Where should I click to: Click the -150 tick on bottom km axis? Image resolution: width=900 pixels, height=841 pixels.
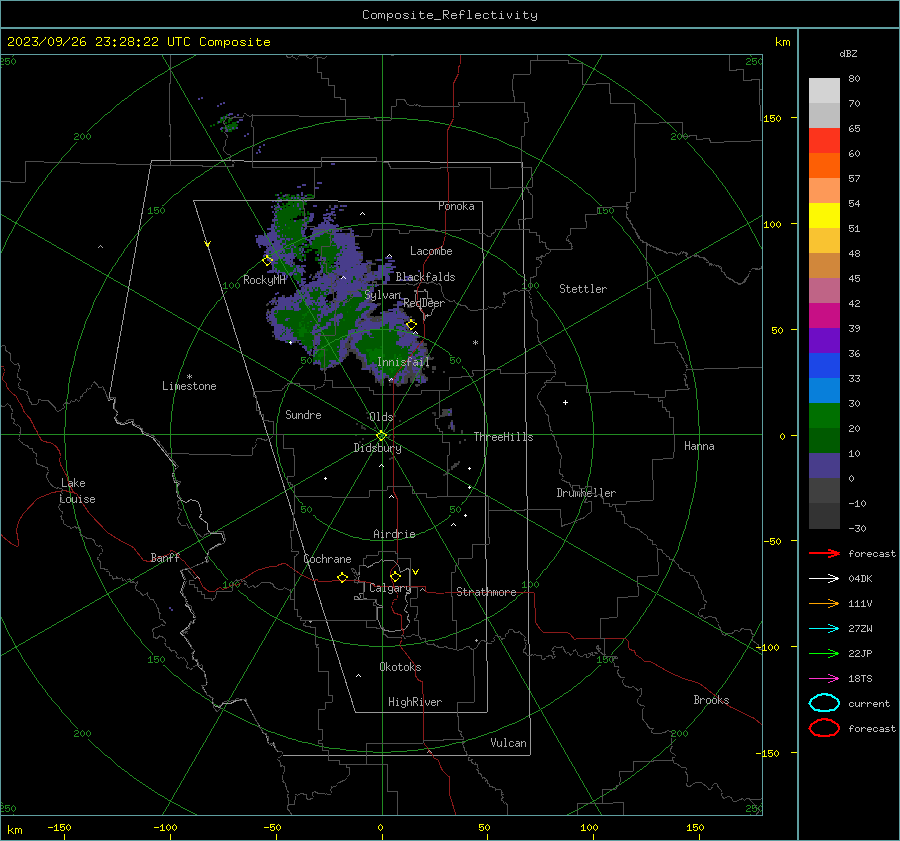click(59, 827)
